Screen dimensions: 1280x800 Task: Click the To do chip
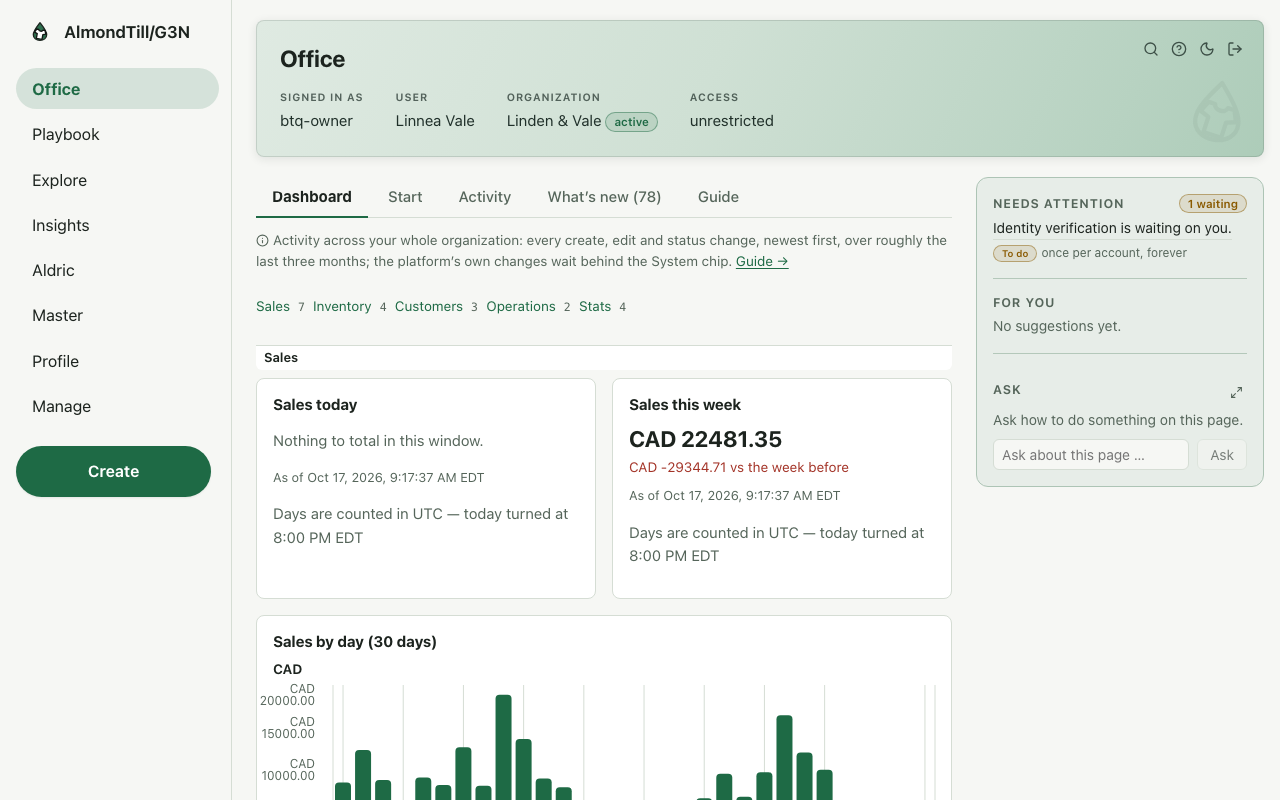tap(1015, 253)
